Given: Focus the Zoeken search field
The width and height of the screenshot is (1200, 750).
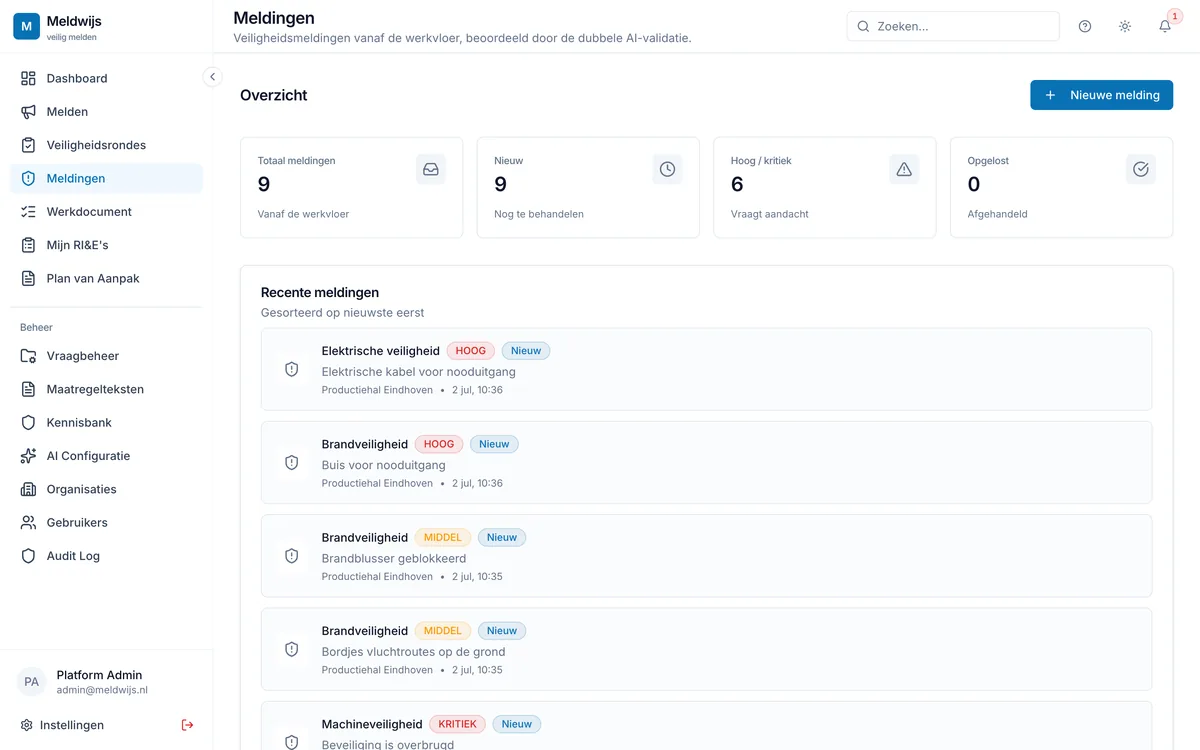Looking at the screenshot, I should pyautogui.click(x=953, y=26).
